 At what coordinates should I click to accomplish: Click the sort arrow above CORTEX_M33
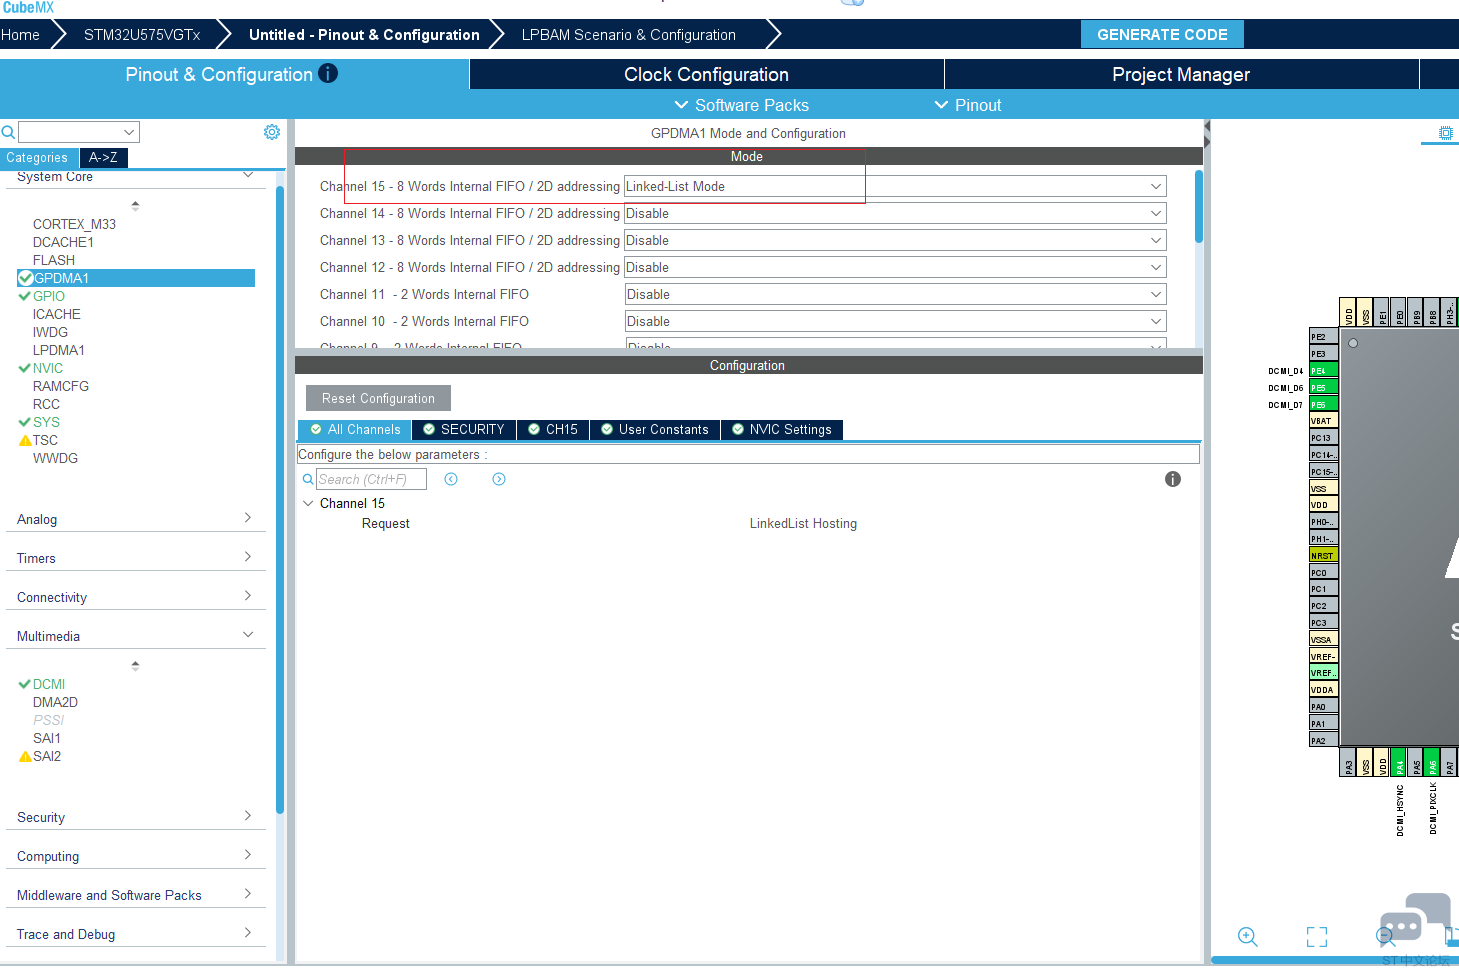(x=135, y=205)
